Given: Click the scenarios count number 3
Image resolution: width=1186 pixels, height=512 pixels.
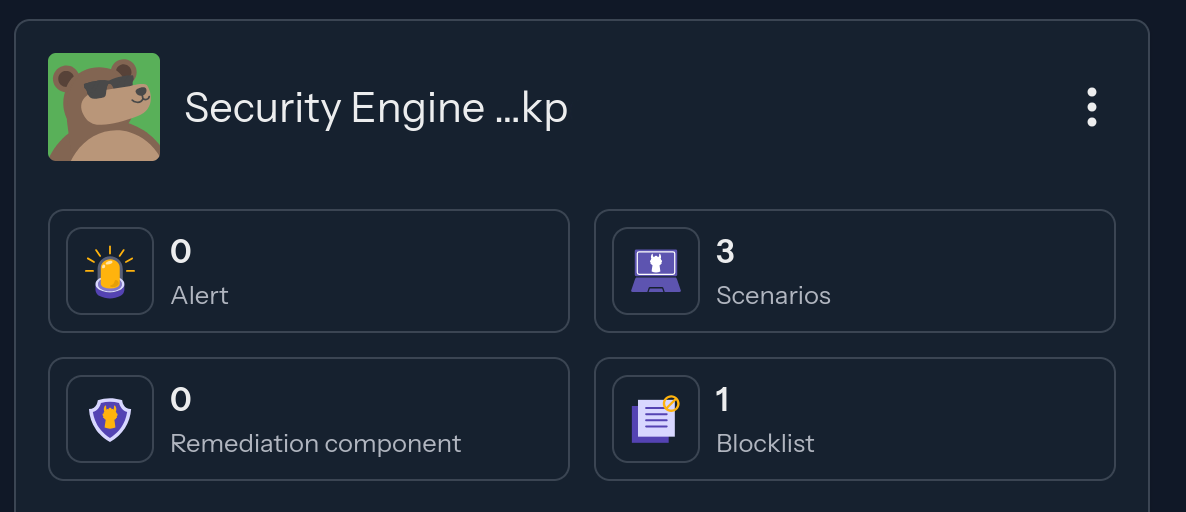Looking at the screenshot, I should point(726,252).
